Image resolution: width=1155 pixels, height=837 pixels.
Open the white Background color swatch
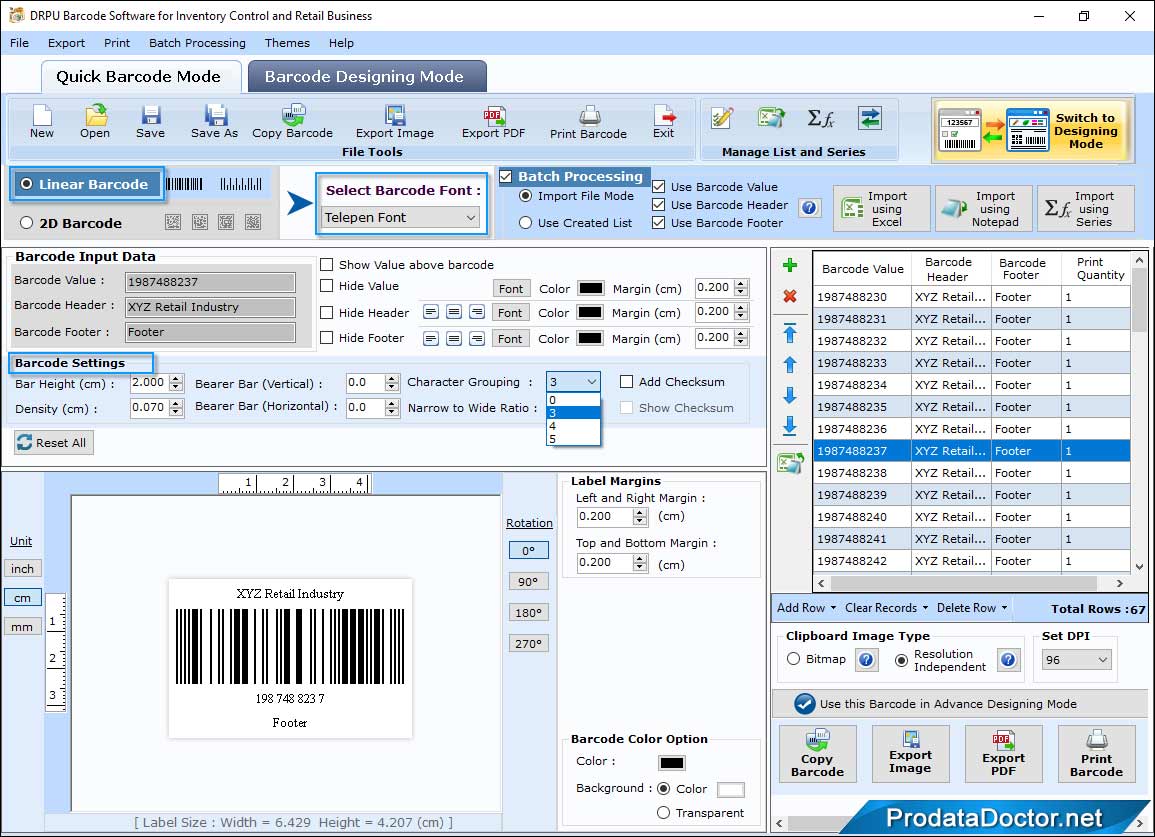731,790
